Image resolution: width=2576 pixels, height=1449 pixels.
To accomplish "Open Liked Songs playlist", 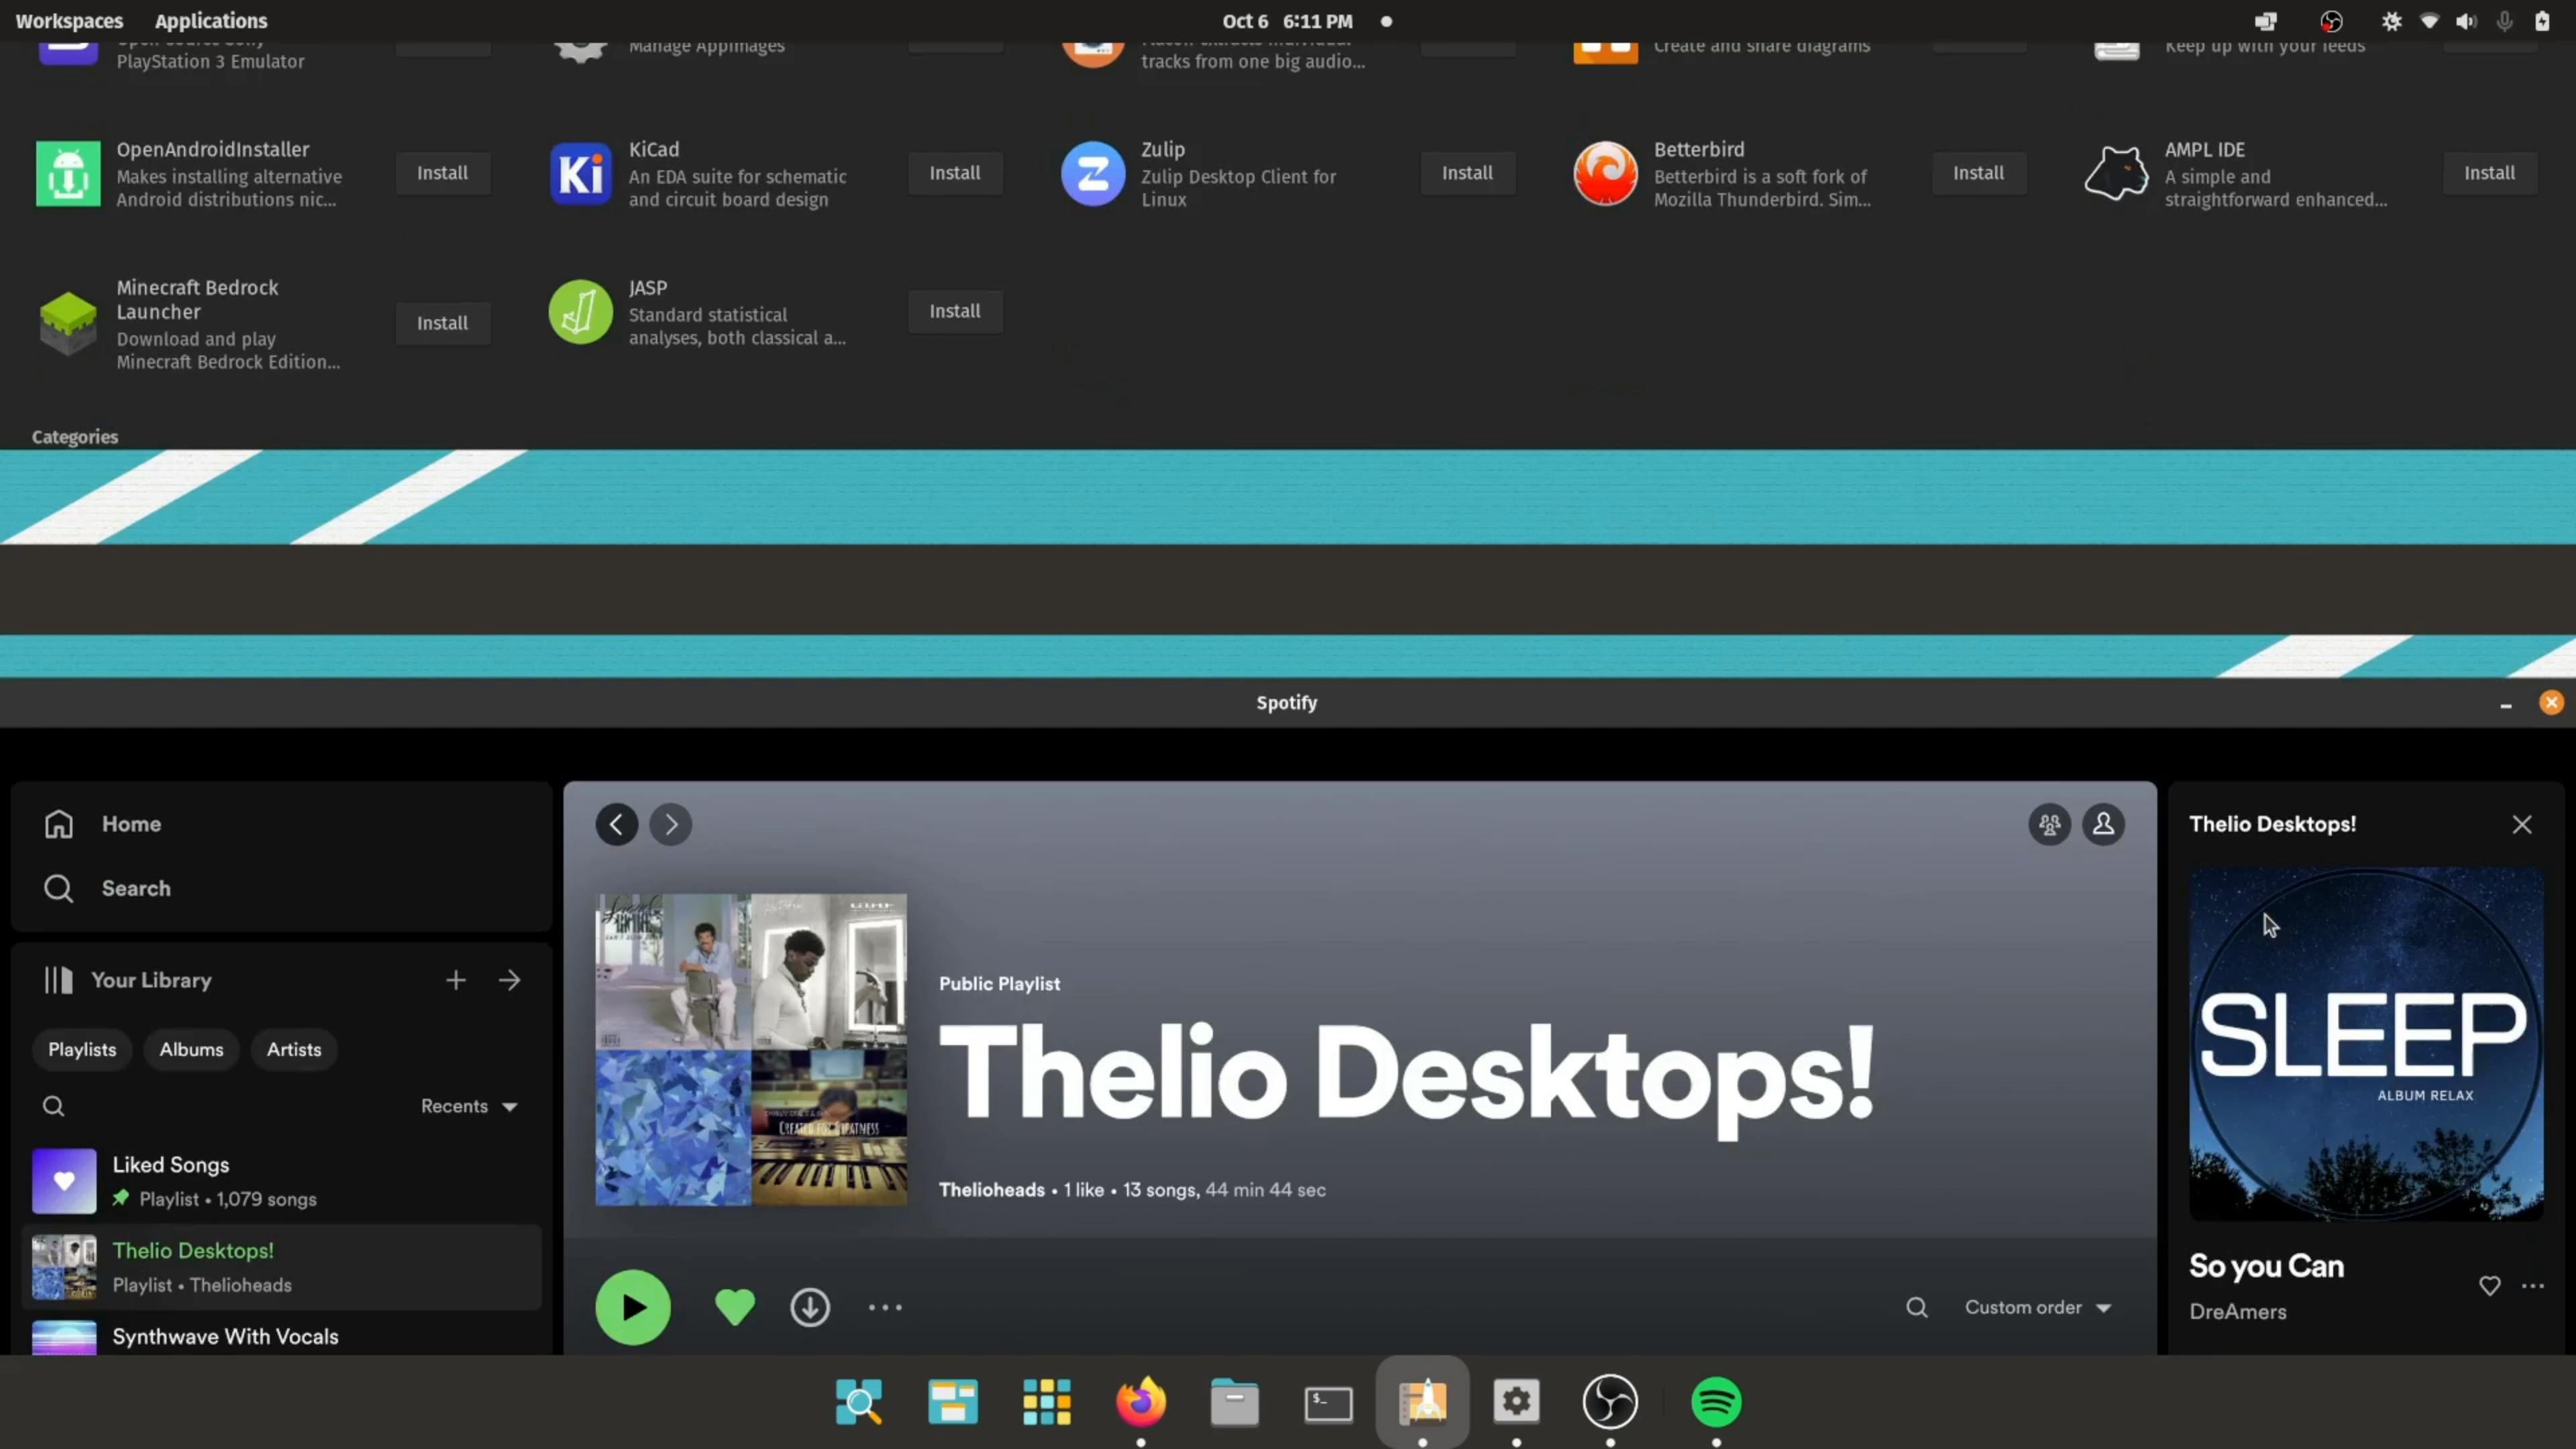I will (282, 1181).
